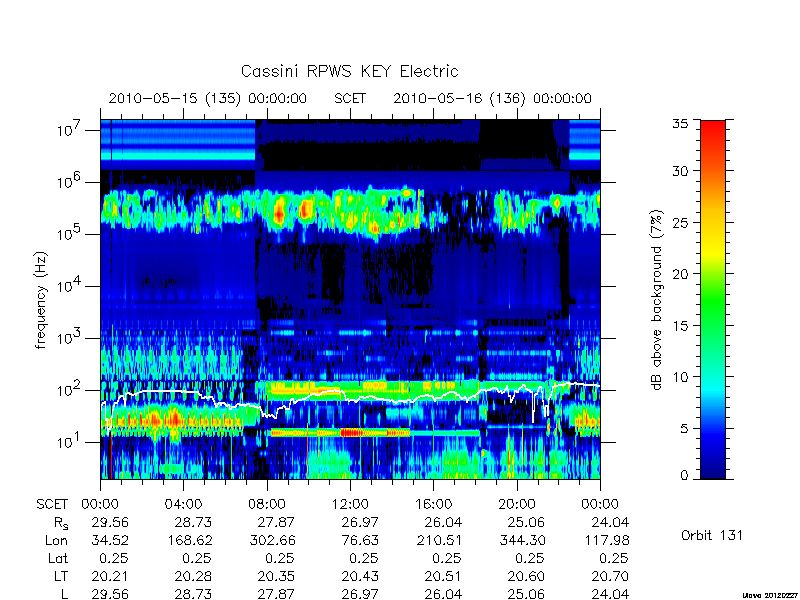This screenshot has width=800, height=600.
Task: Click the SCET row label below the plot
Action: click(x=52, y=504)
